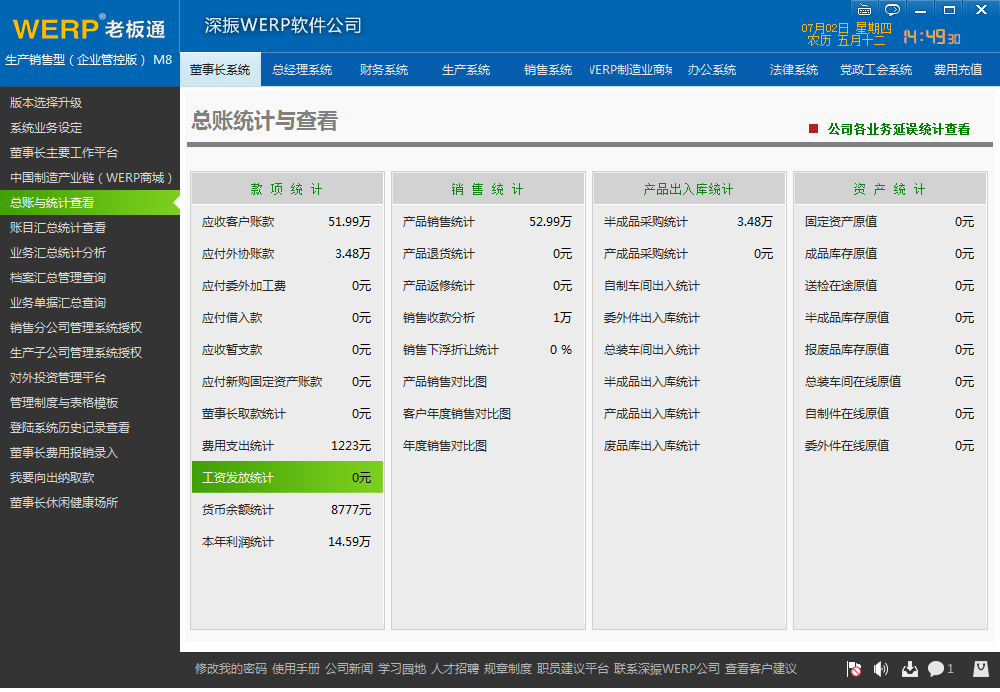
Task: Click 修改我的密码 link in footer
Action: pos(231,668)
